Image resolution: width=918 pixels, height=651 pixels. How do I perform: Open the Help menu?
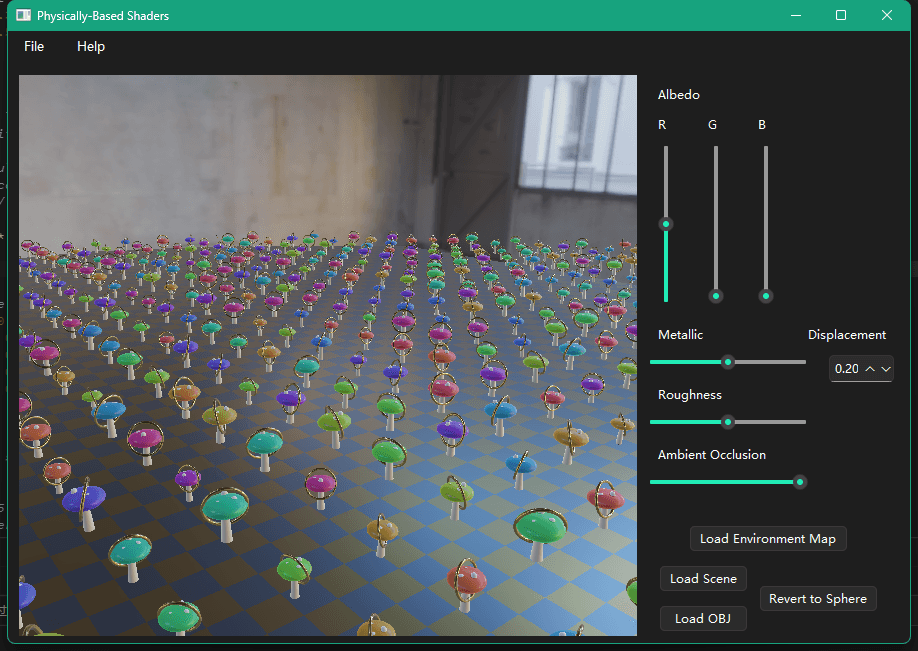(x=91, y=46)
